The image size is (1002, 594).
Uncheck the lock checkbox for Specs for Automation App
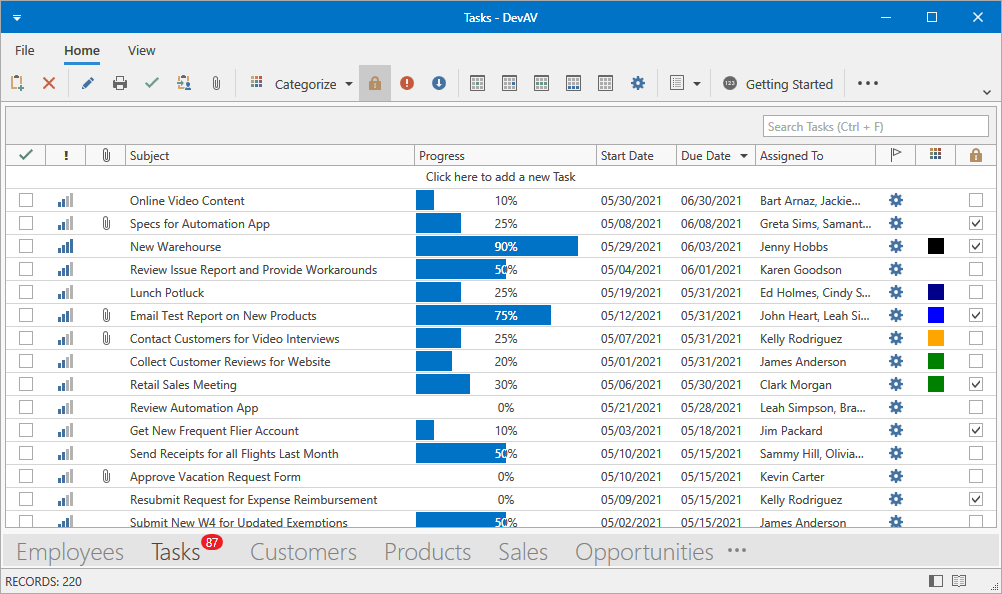click(975, 223)
